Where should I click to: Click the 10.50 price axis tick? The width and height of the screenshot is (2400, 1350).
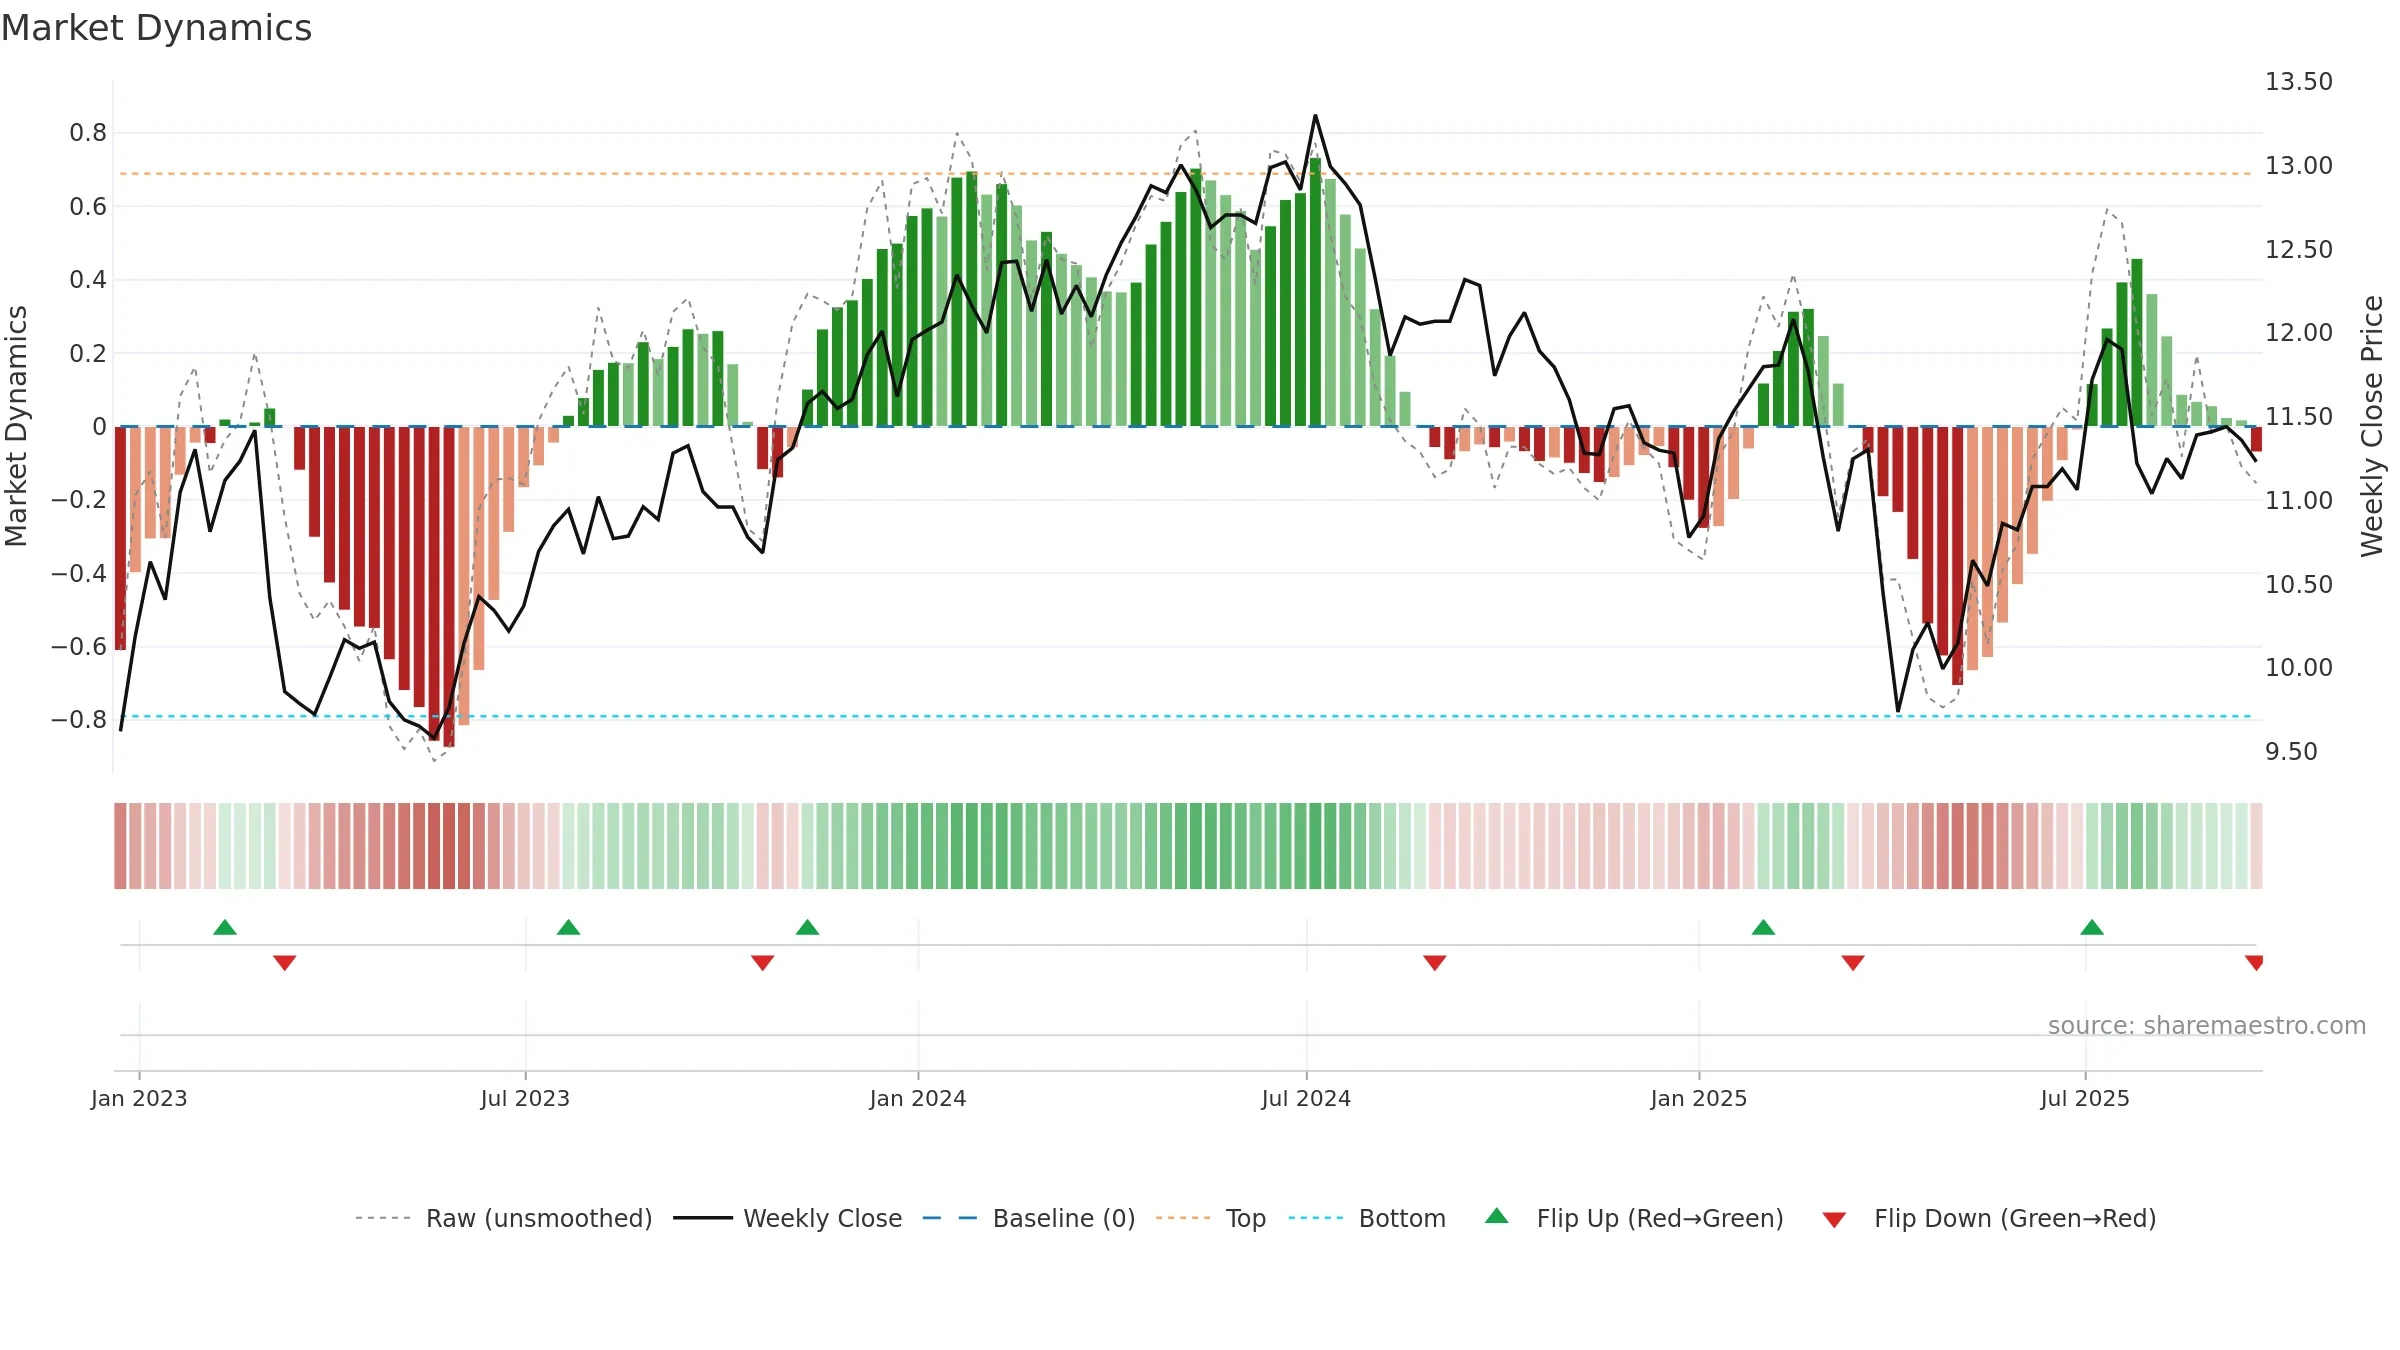[2298, 584]
